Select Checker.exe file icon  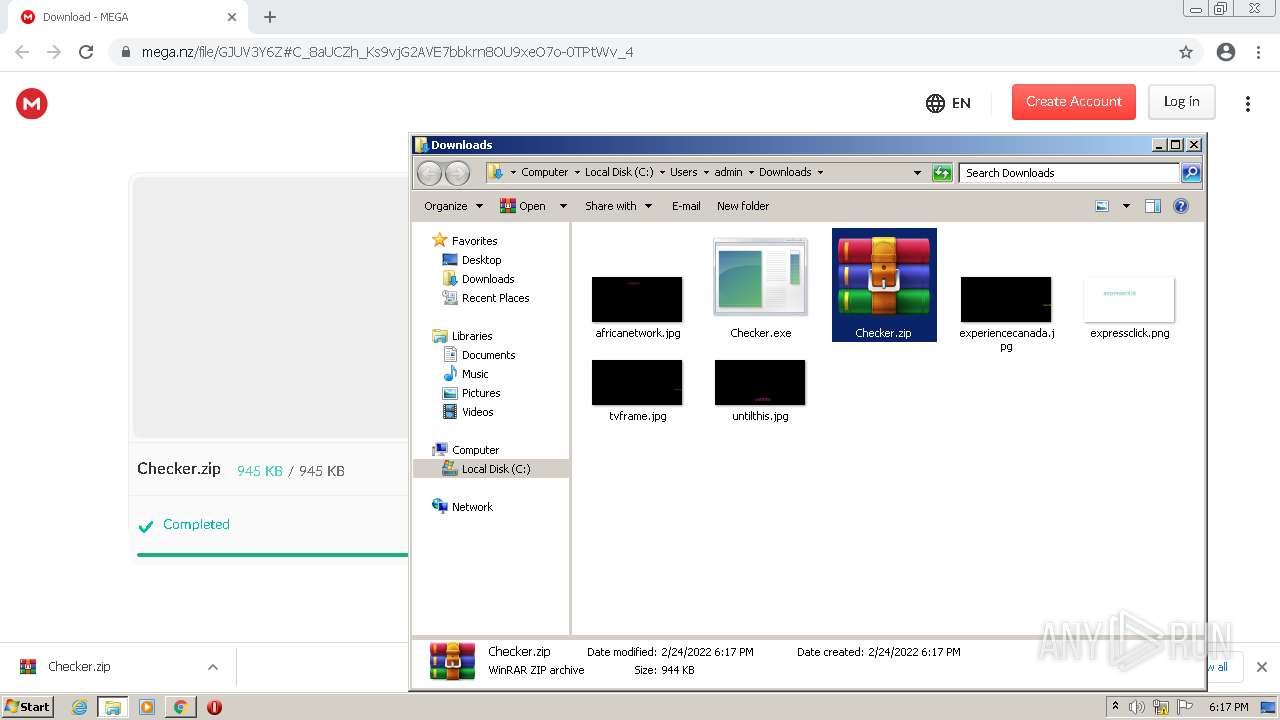click(760, 277)
